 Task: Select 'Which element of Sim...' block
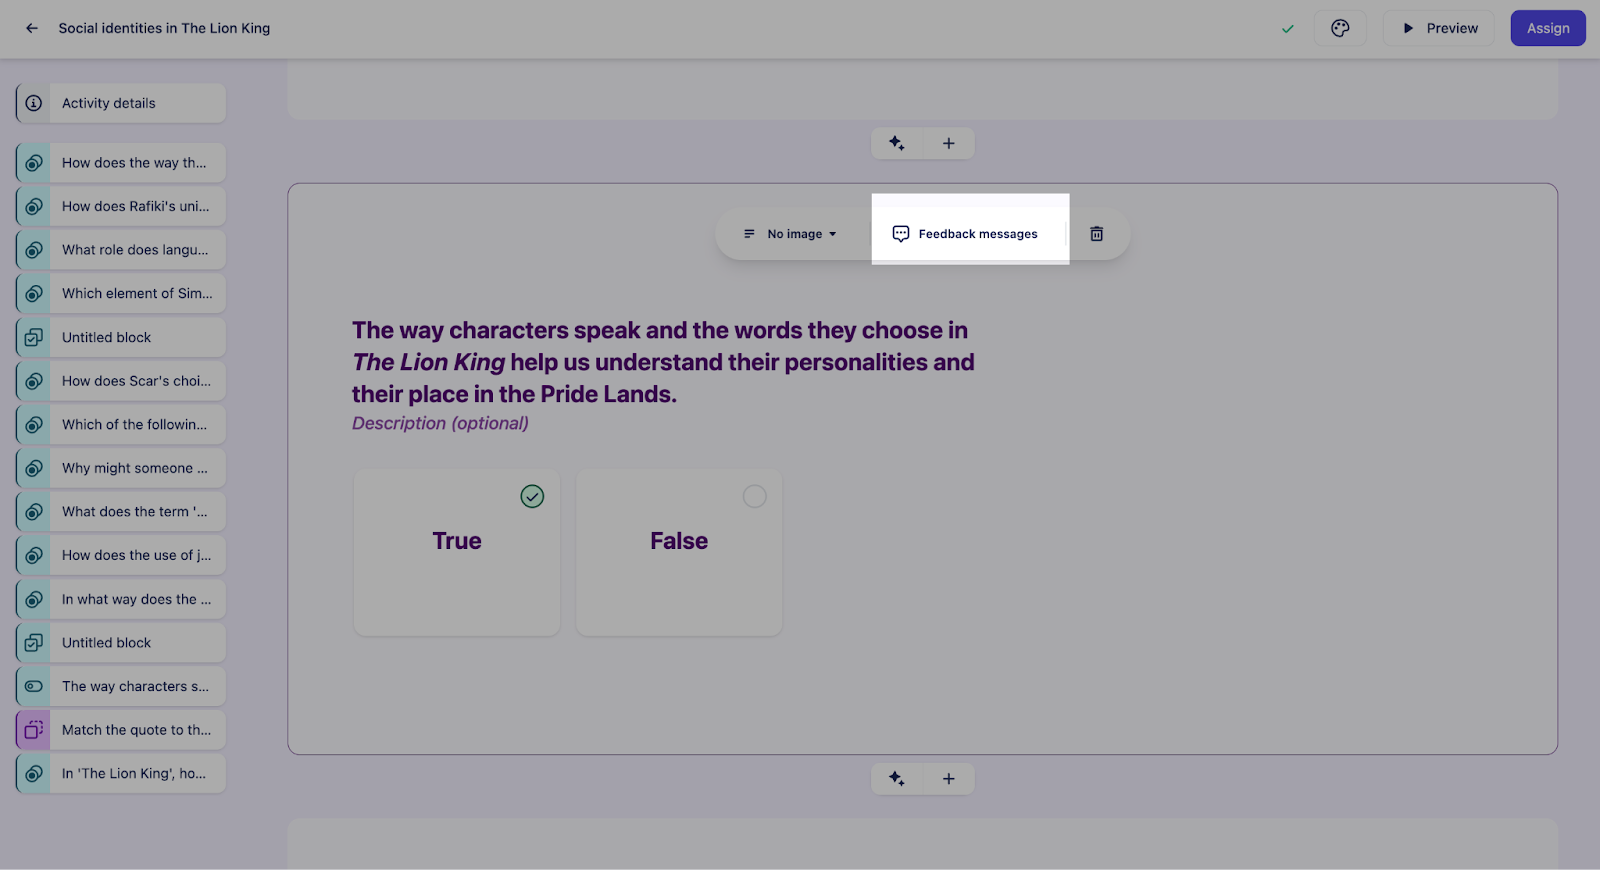coord(121,293)
